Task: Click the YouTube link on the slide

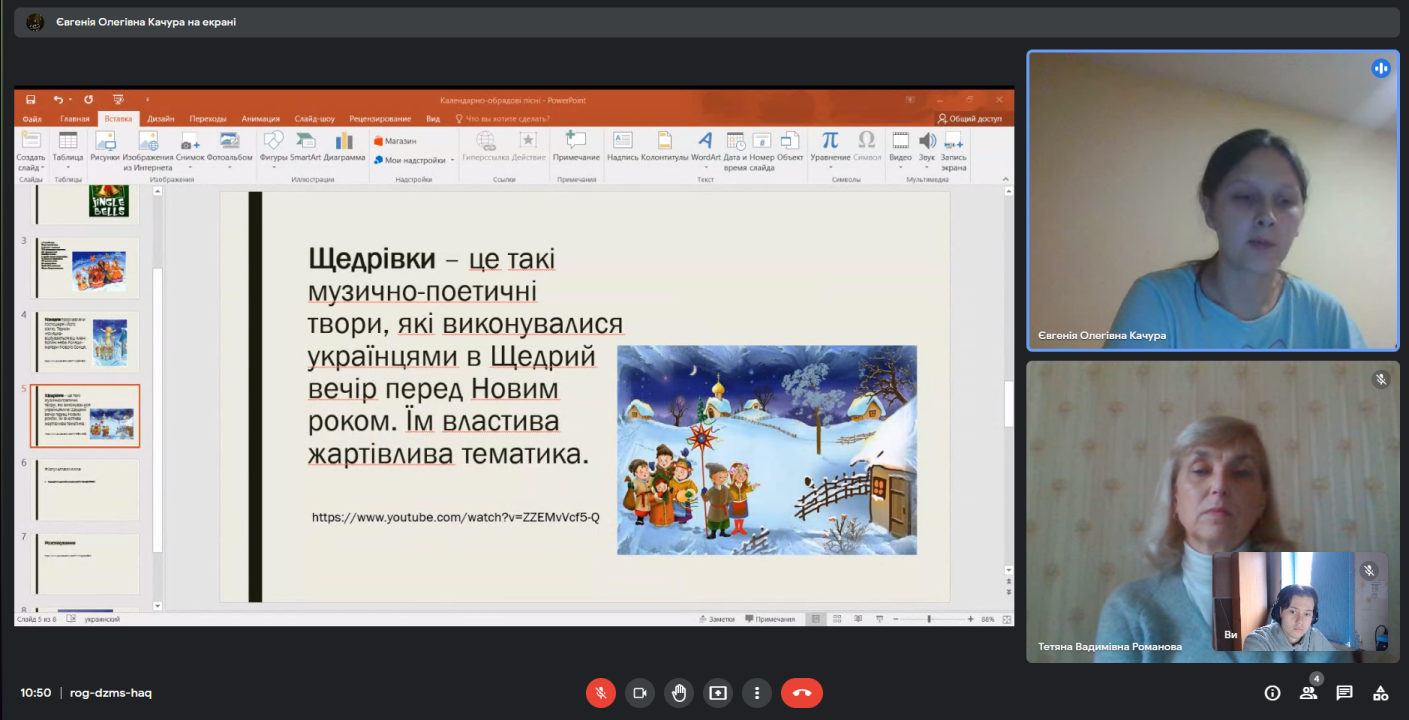Action: 455,517
